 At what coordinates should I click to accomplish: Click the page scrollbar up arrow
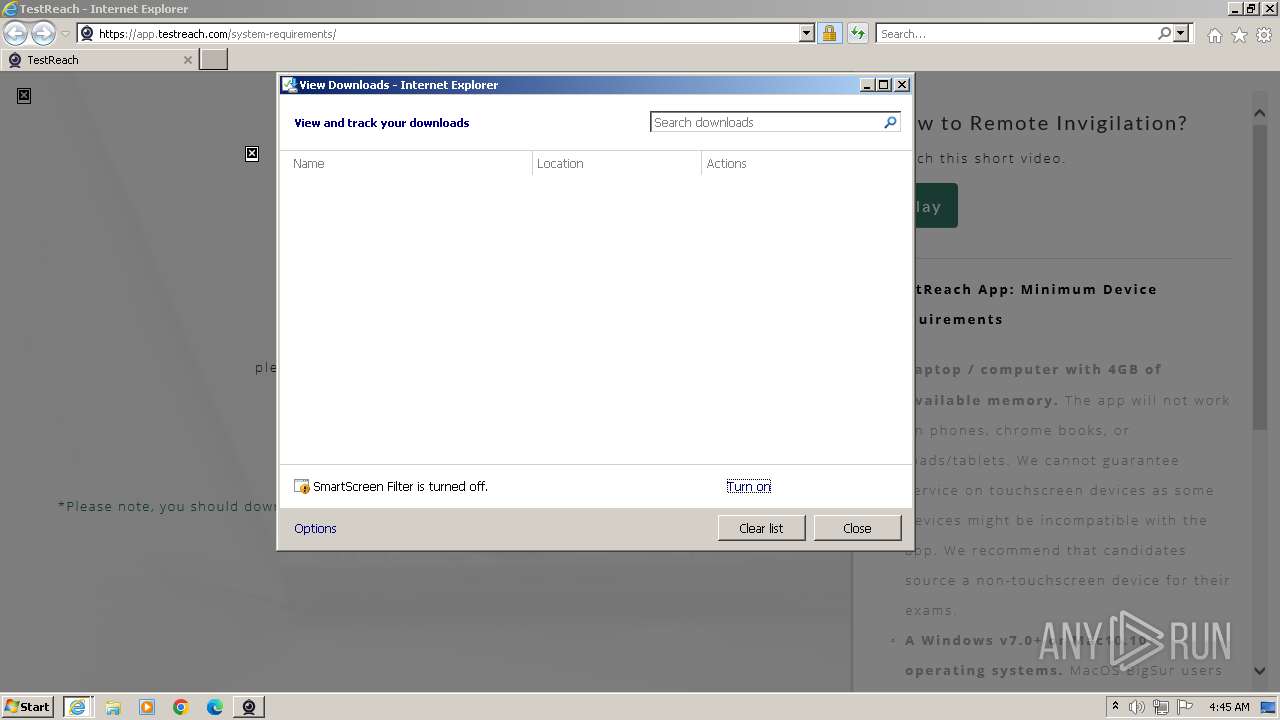1260,113
